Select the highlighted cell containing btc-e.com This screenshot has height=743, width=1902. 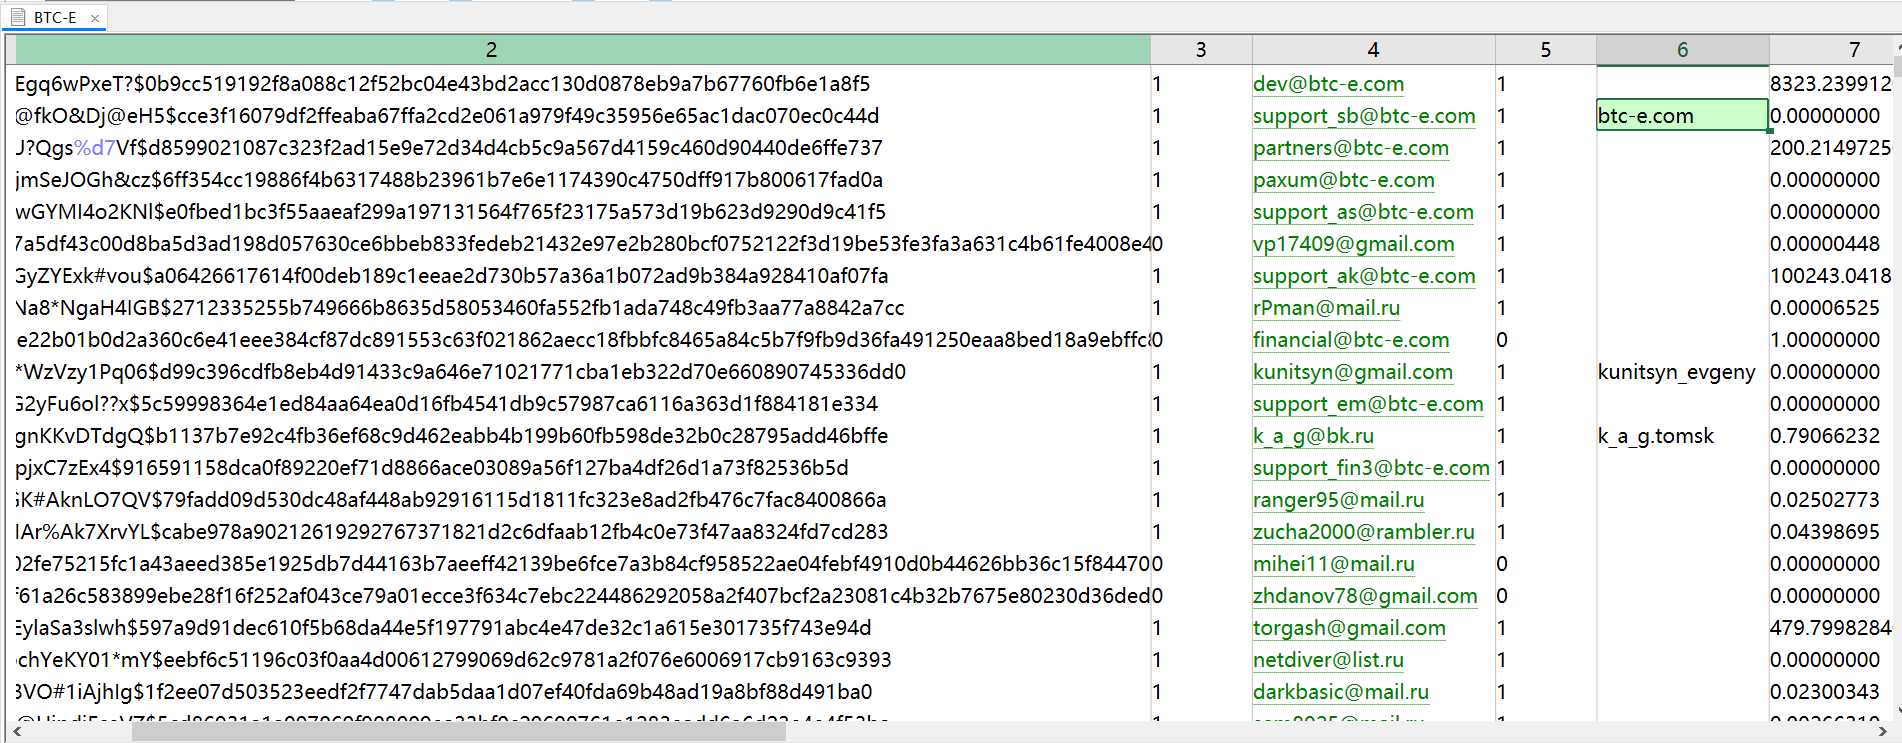[x=1682, y=116]
